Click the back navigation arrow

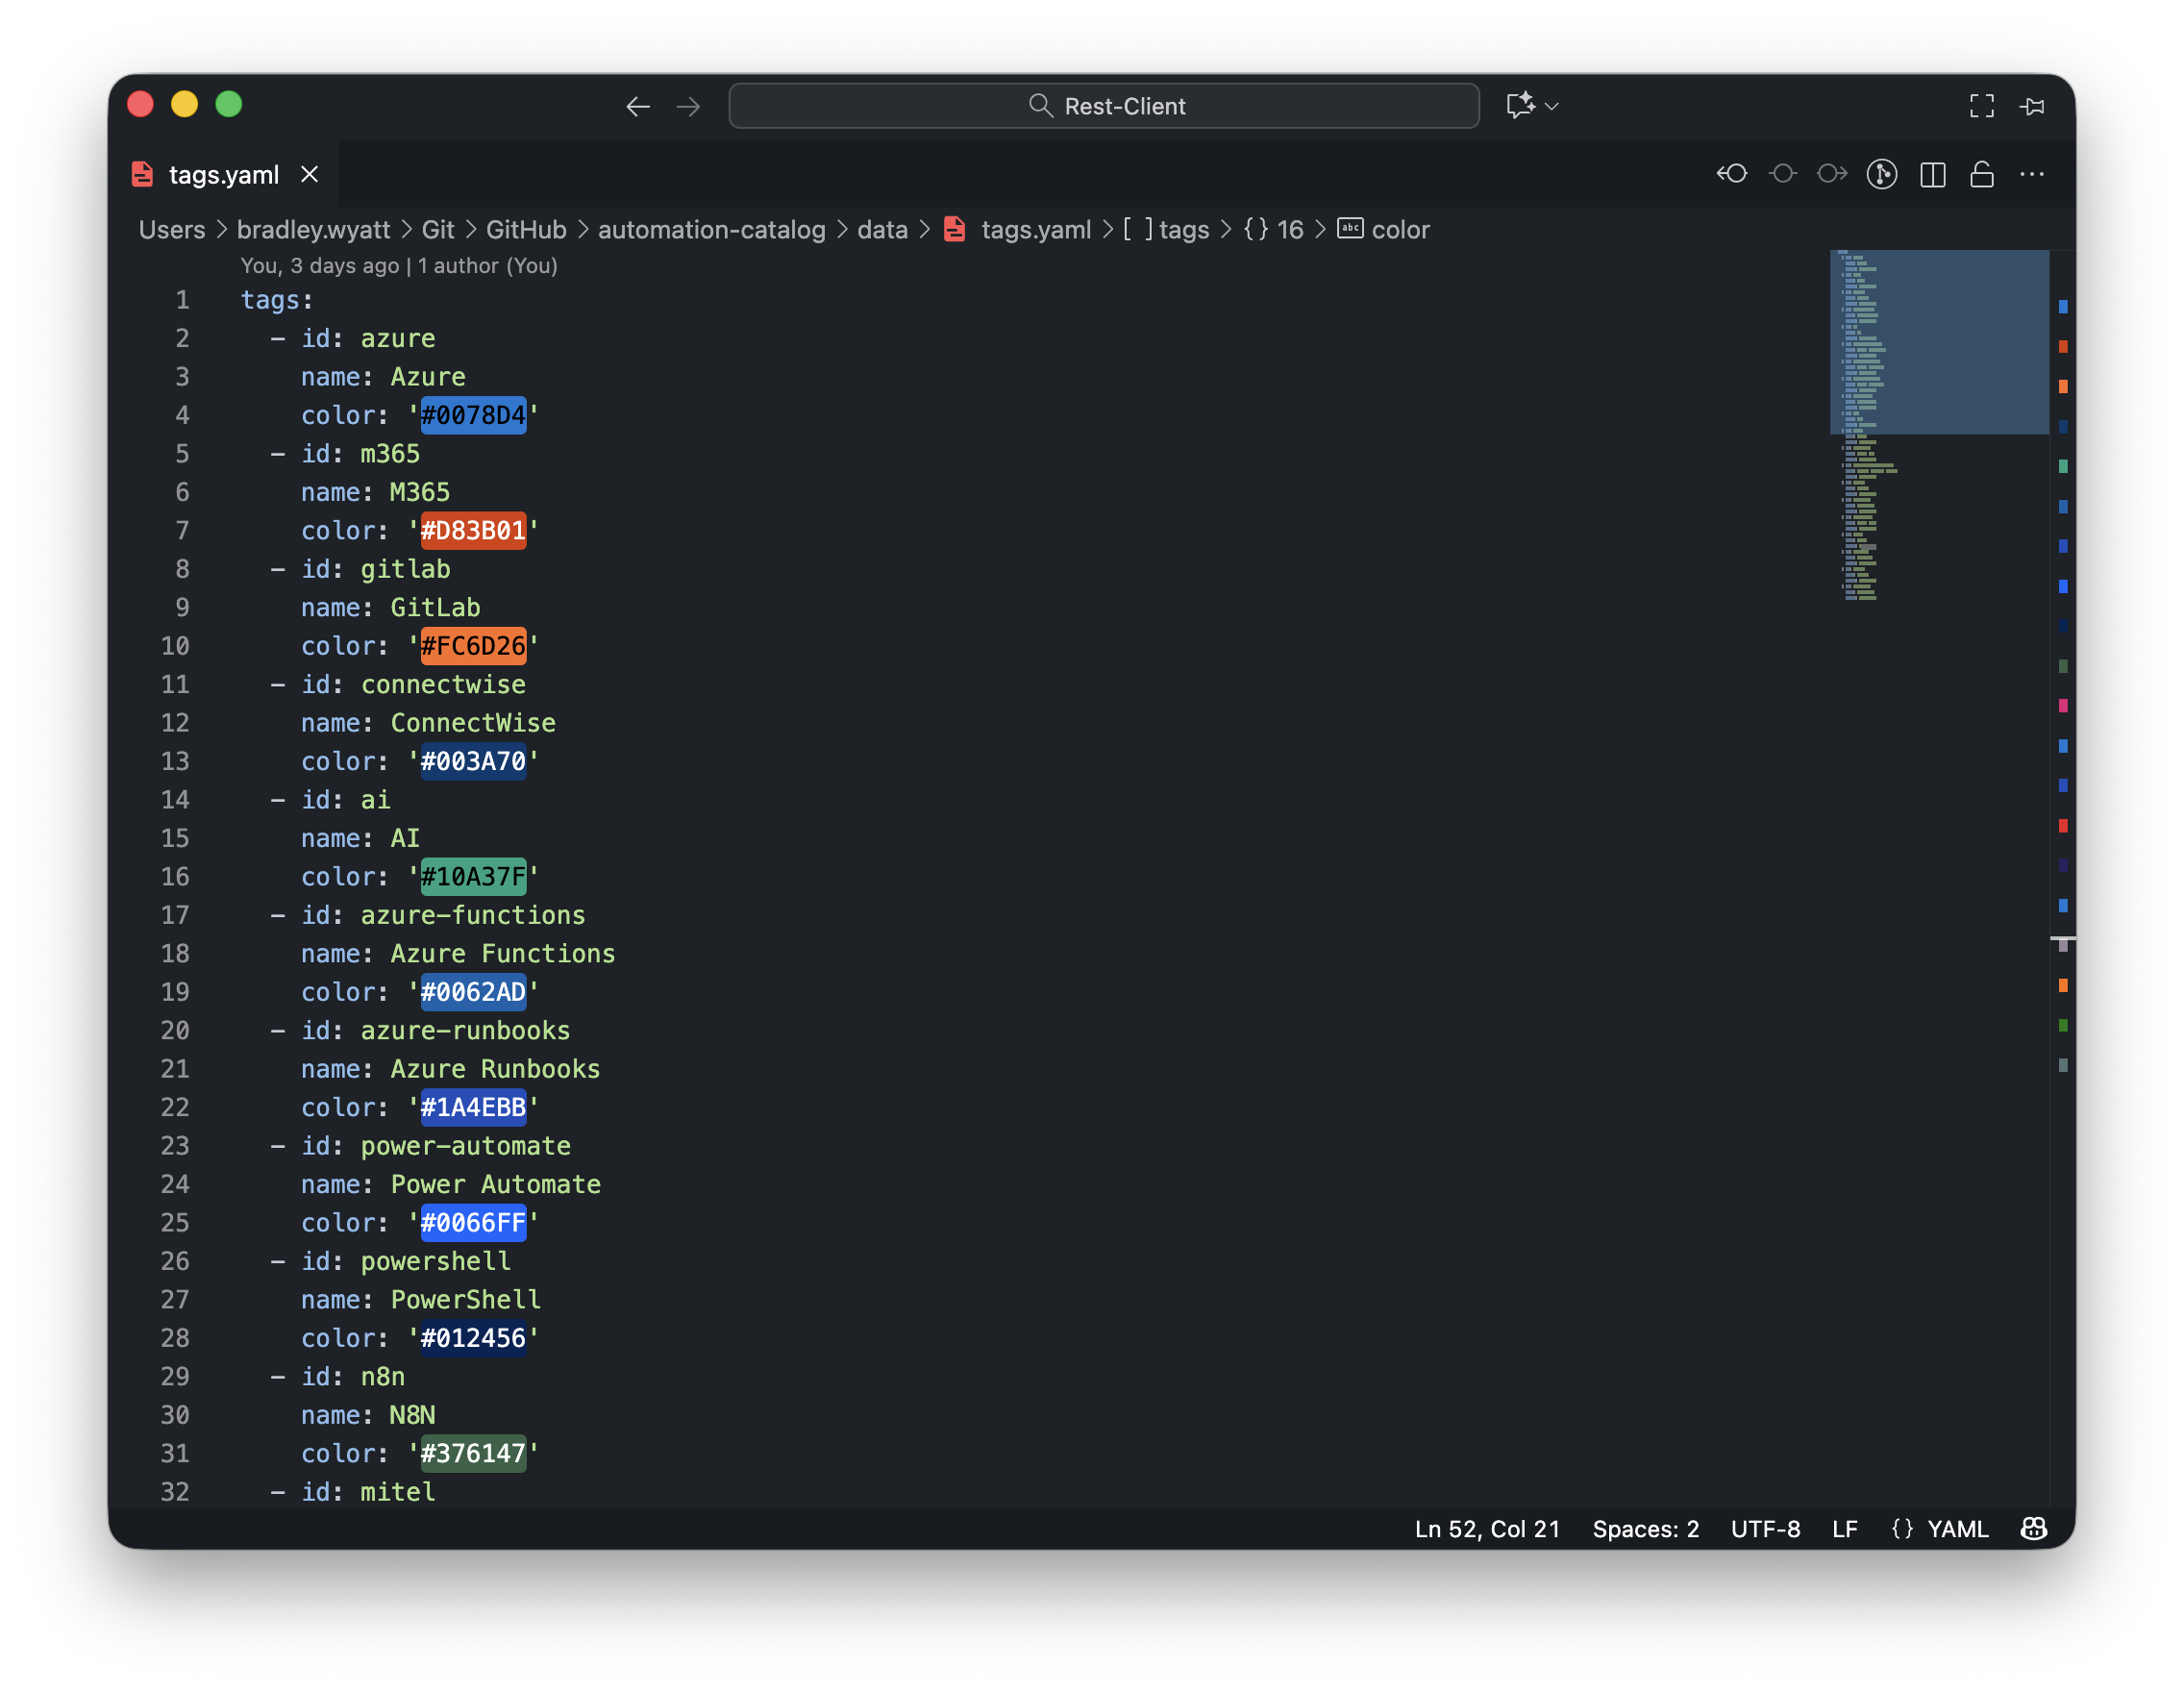(x=638, y=106)
